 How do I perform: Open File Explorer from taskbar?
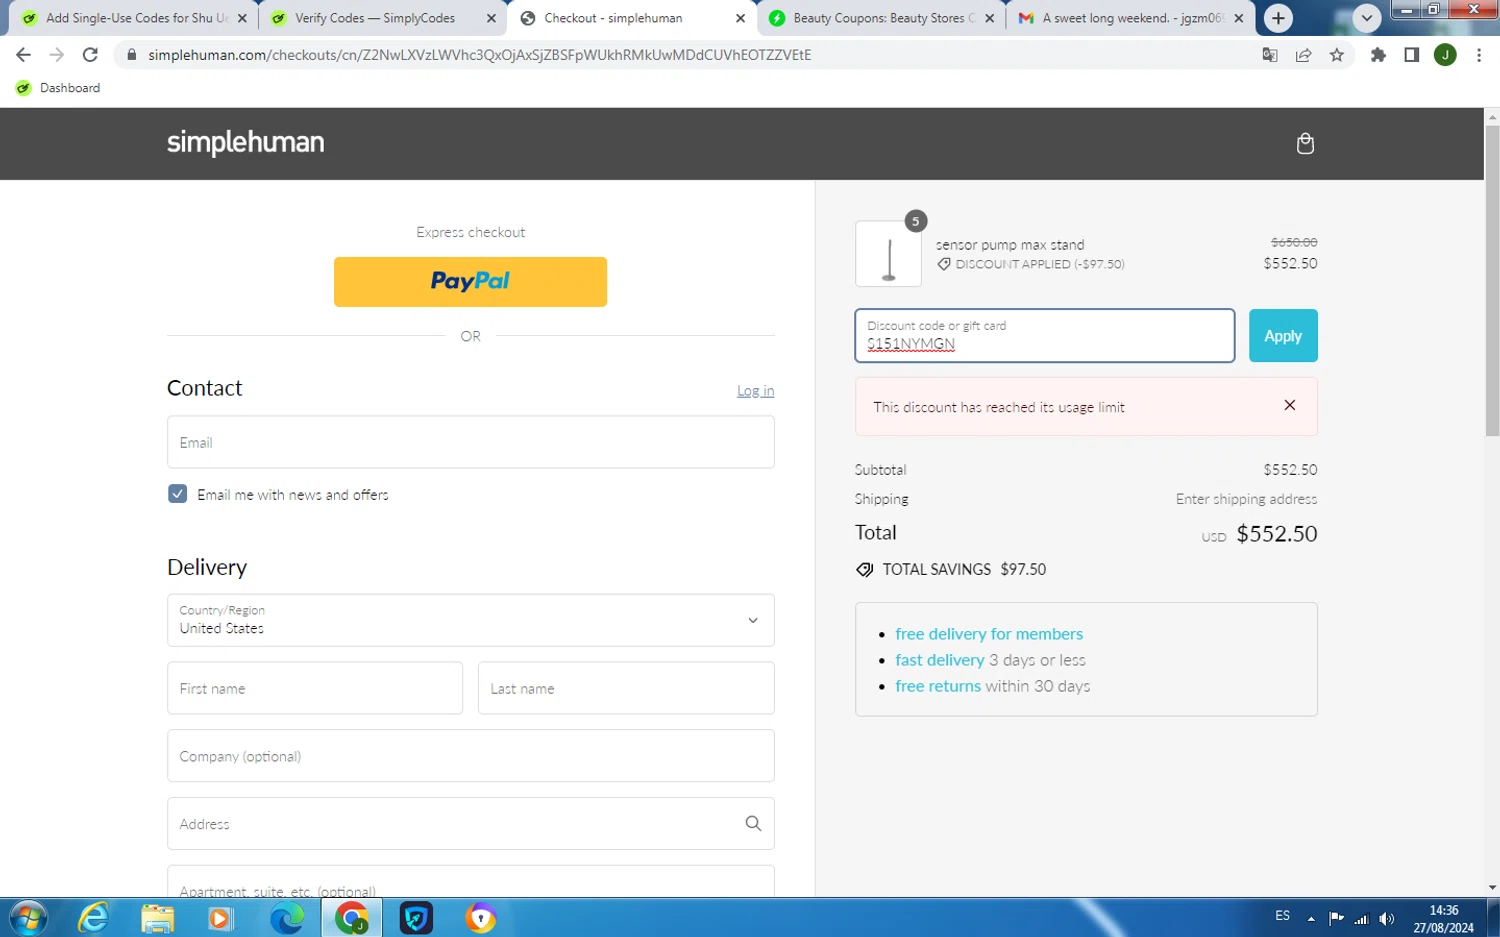(x=157, y=918)
